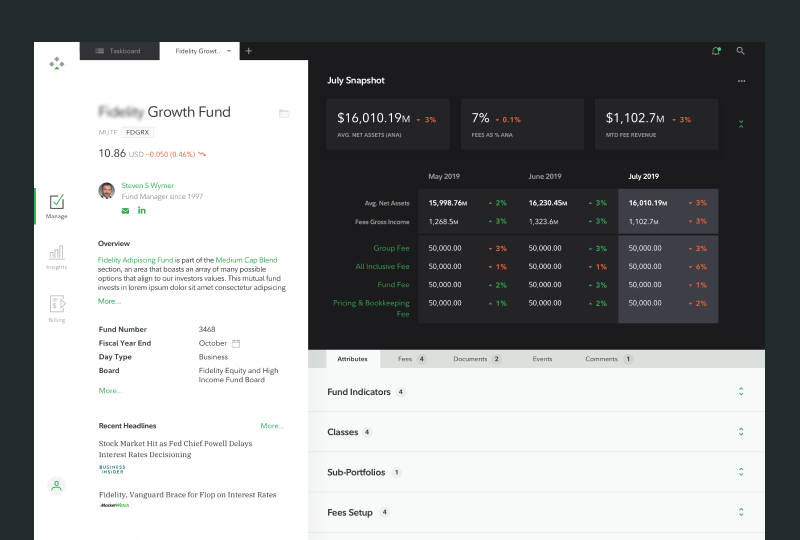Open the Fund Fee row link
The image size is (800, 540).
coord(393,285)
